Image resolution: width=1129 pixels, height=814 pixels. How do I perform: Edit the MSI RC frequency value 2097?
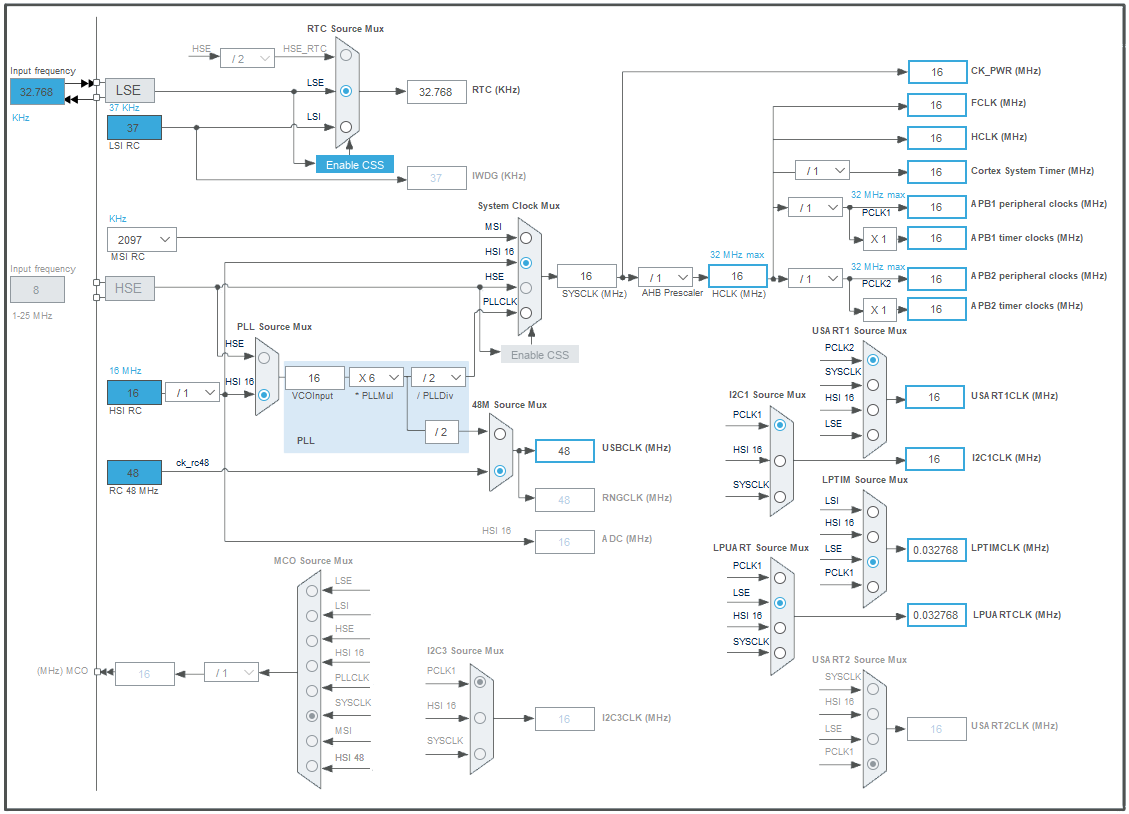140,239
